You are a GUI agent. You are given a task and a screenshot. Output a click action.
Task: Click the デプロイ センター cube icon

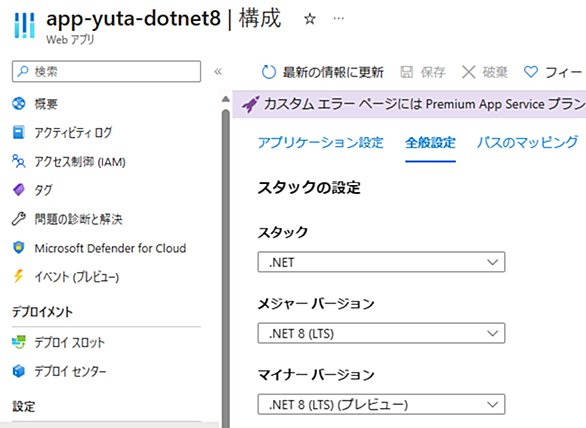point(19,371)
